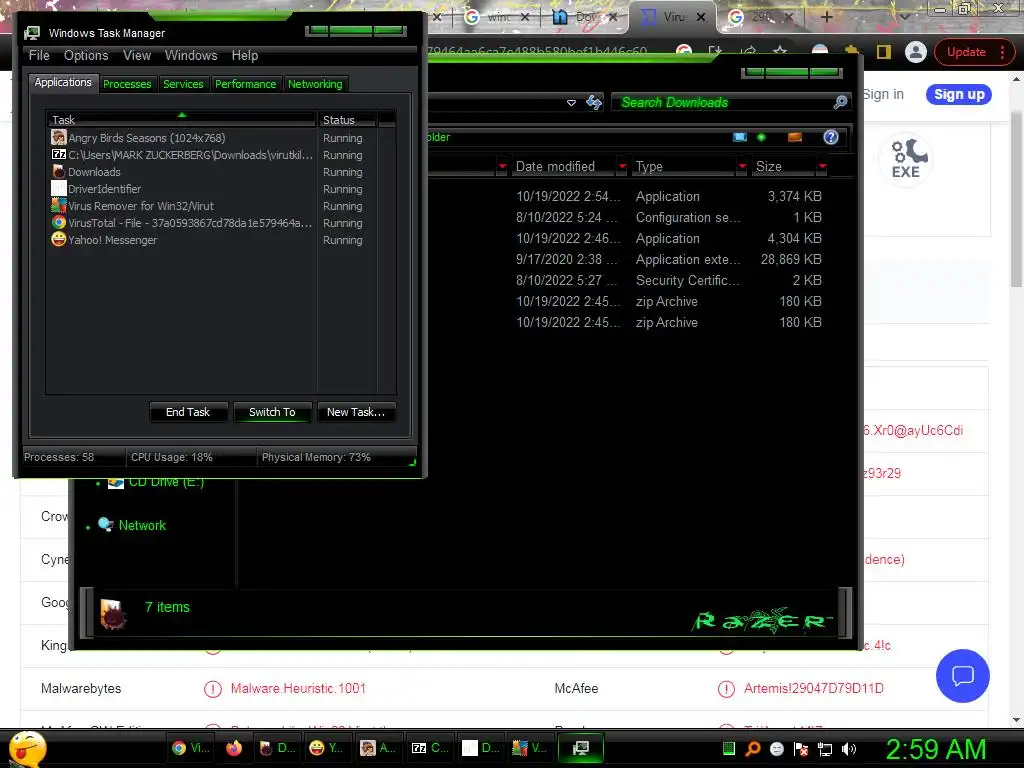Open Explorer help question-mark icon
1024x768 pixels.
(x=831, y=137)
